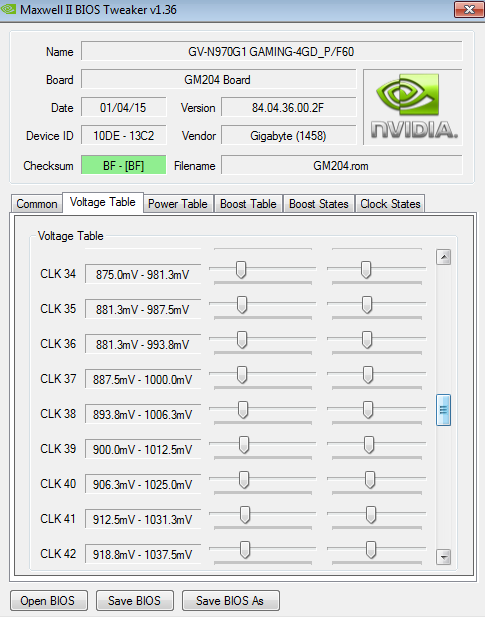Switch to the Common tab

pos(37,204)
